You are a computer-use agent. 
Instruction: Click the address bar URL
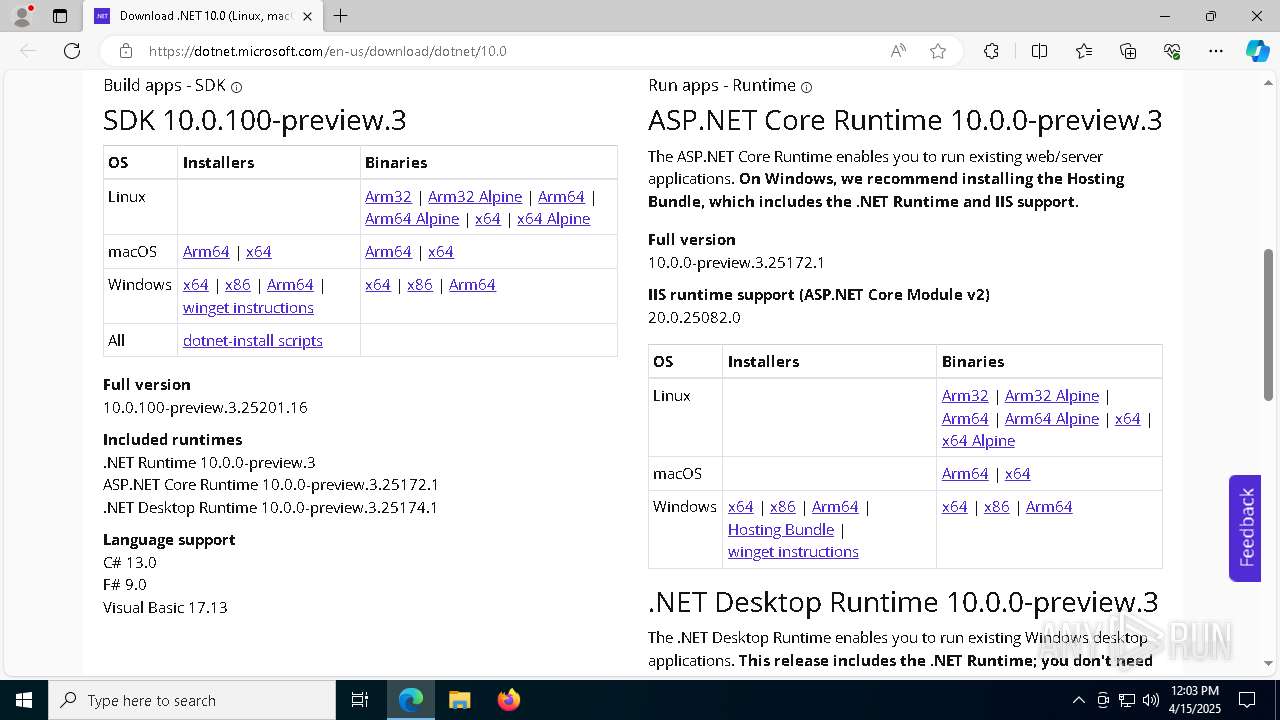pos(328,51)
